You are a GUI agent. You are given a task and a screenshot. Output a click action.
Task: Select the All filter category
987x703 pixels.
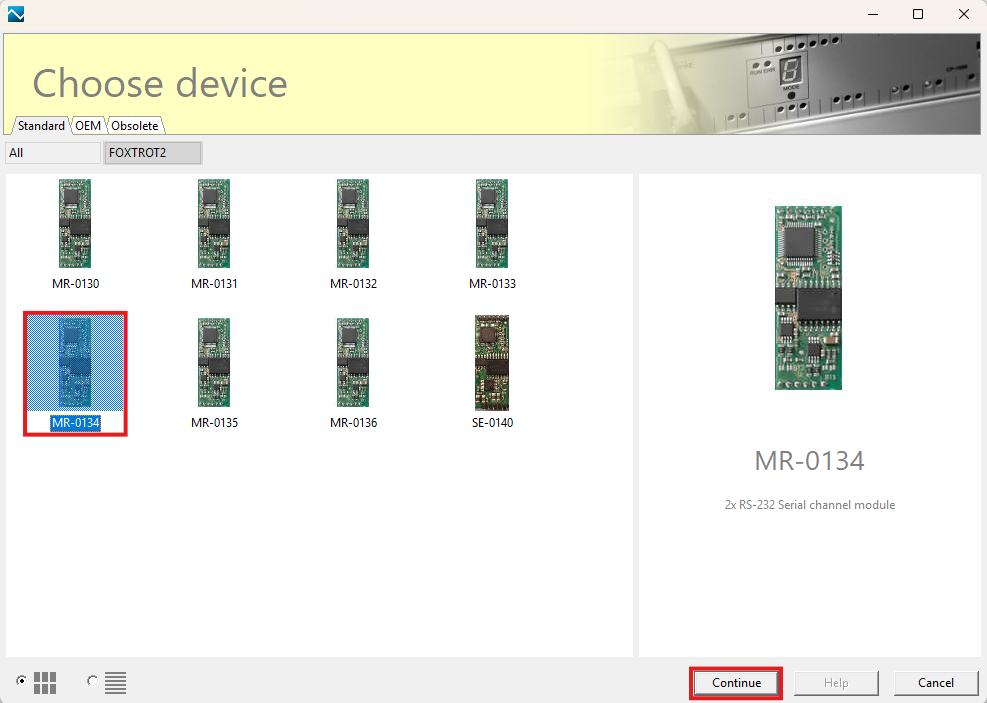53,153
